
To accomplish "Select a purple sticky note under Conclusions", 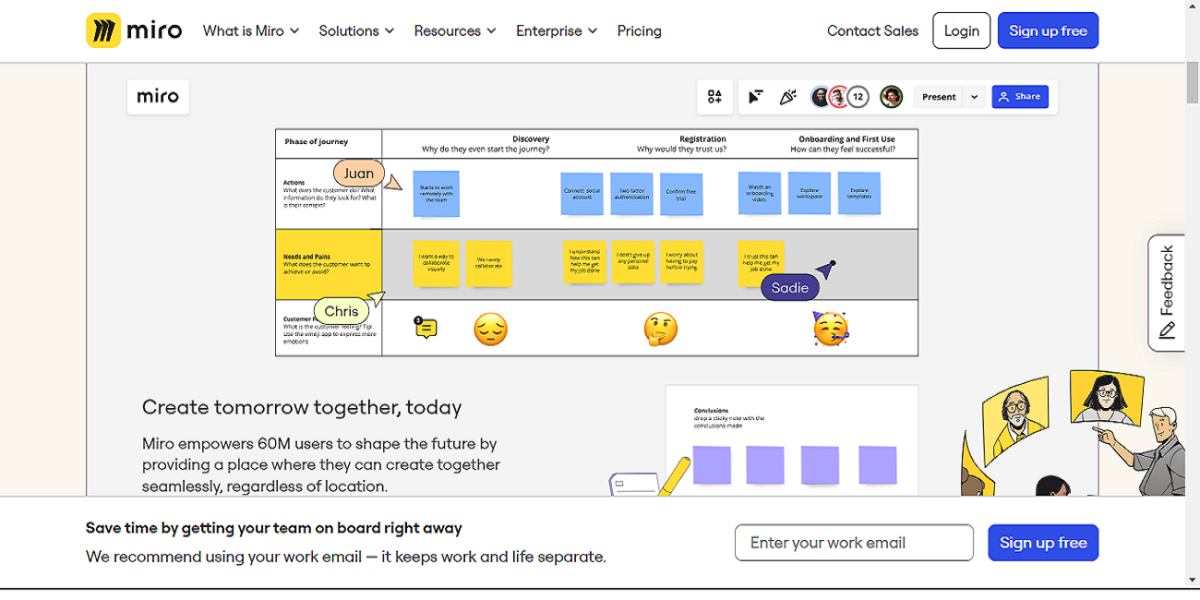I will (711, 465).
